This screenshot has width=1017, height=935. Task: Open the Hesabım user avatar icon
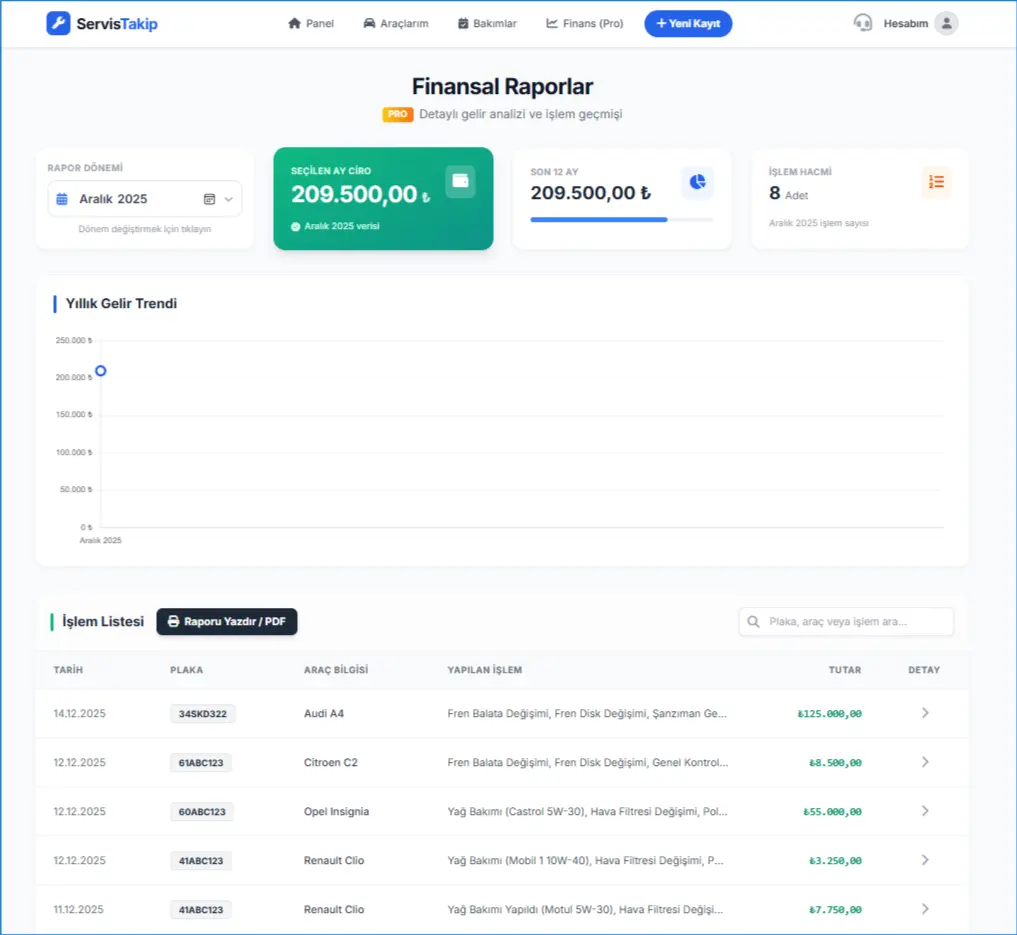pyautogui.click(x=946, y=23)
